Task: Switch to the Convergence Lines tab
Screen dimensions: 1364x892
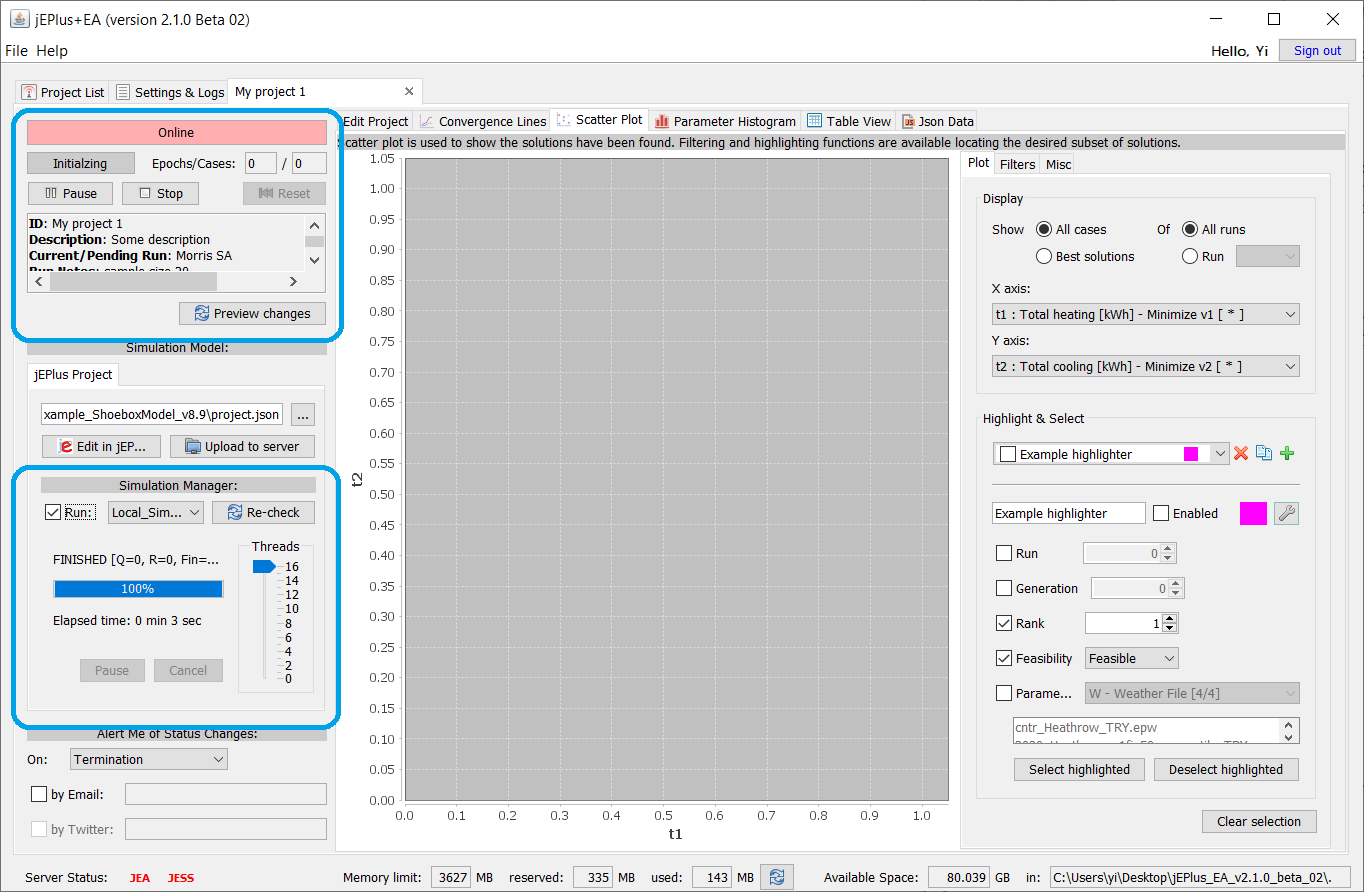Action: click(x=483, y=121)
